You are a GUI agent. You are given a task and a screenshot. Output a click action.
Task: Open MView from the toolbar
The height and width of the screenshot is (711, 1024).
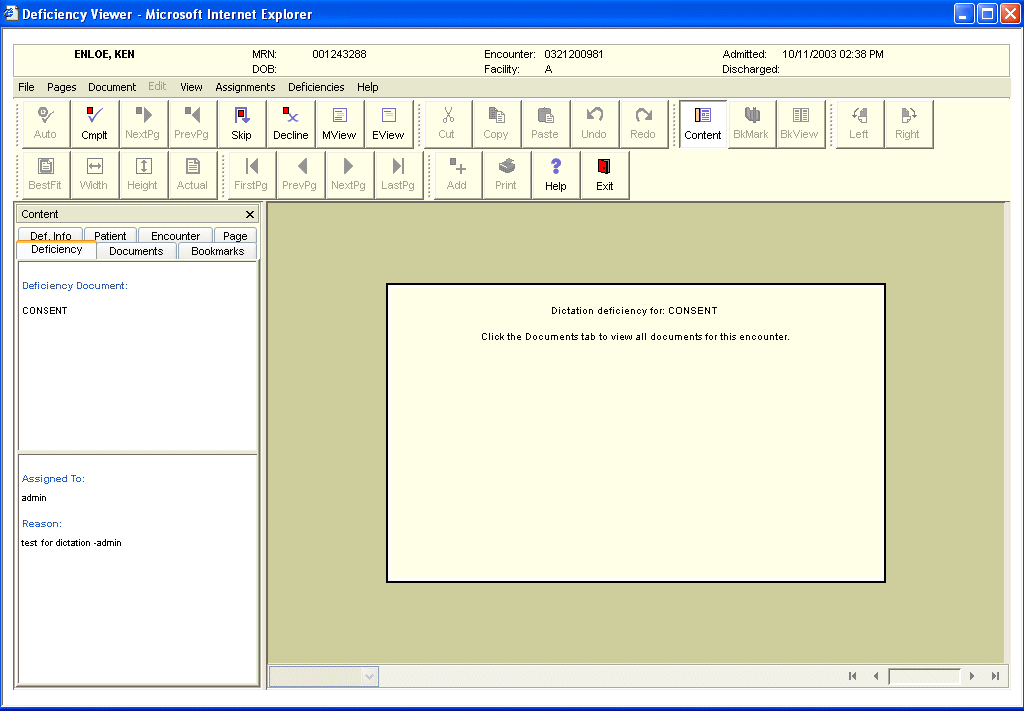[340, 124]
